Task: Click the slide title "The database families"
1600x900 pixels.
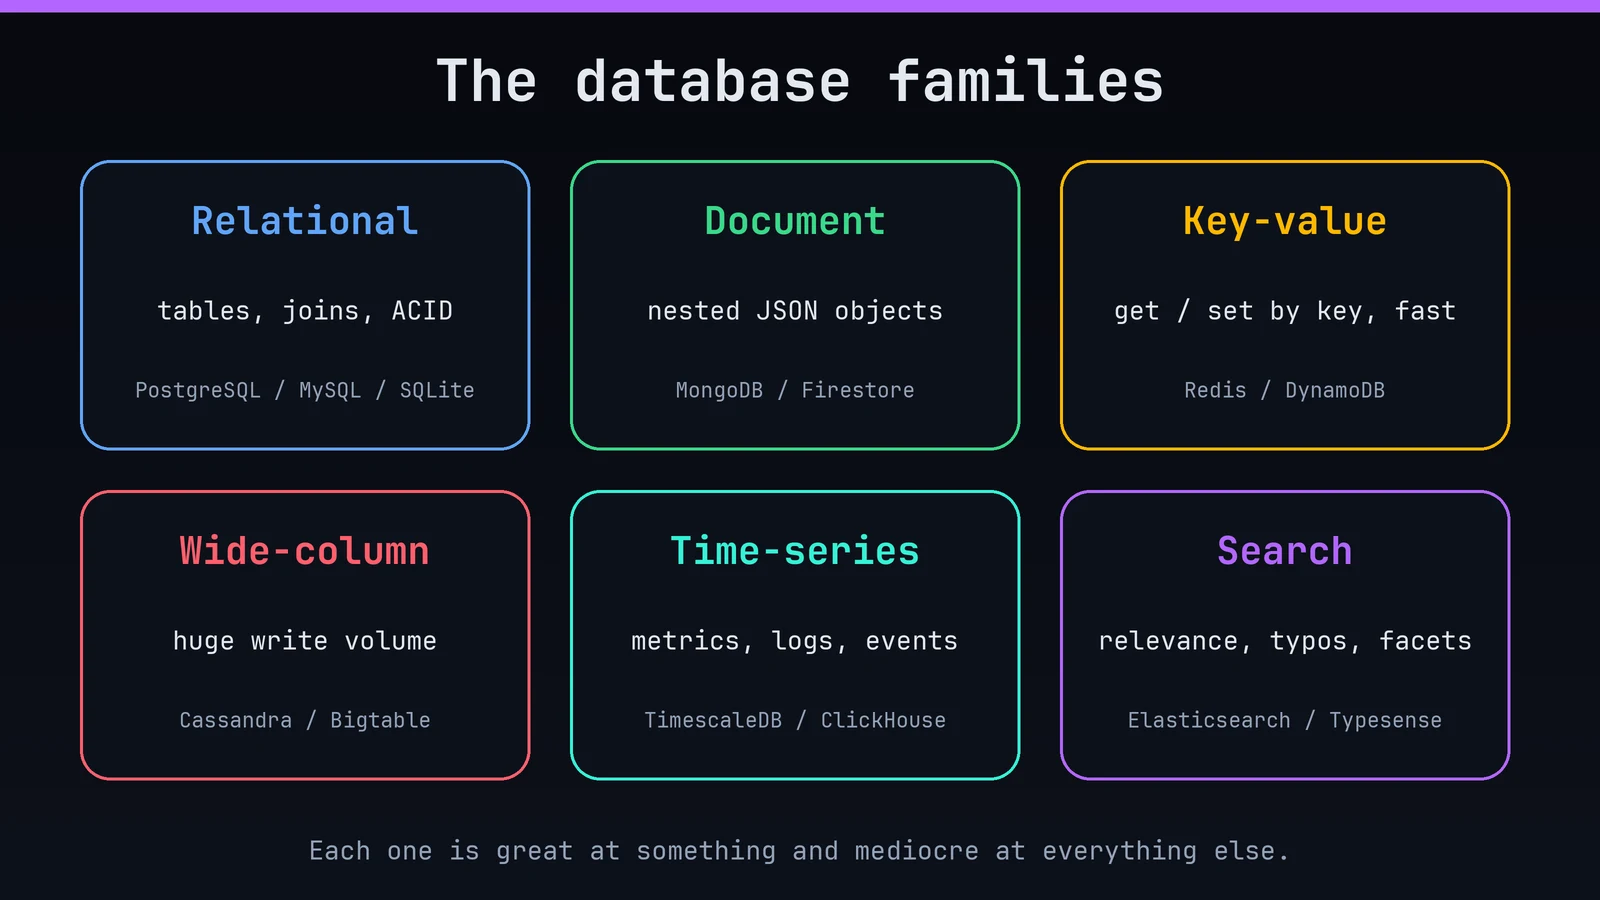Action: click(x=800, y=81)
